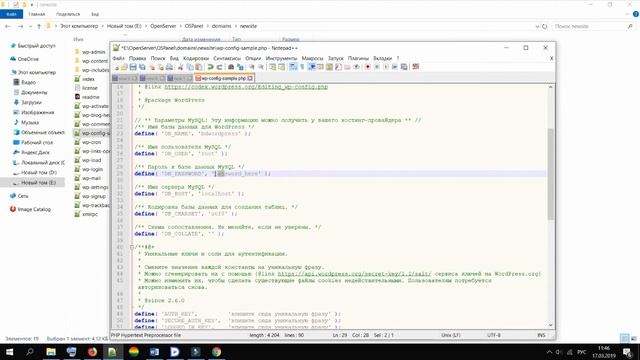Go back in the Explorer window
The image size is (640, 360).
coord(8,26)
